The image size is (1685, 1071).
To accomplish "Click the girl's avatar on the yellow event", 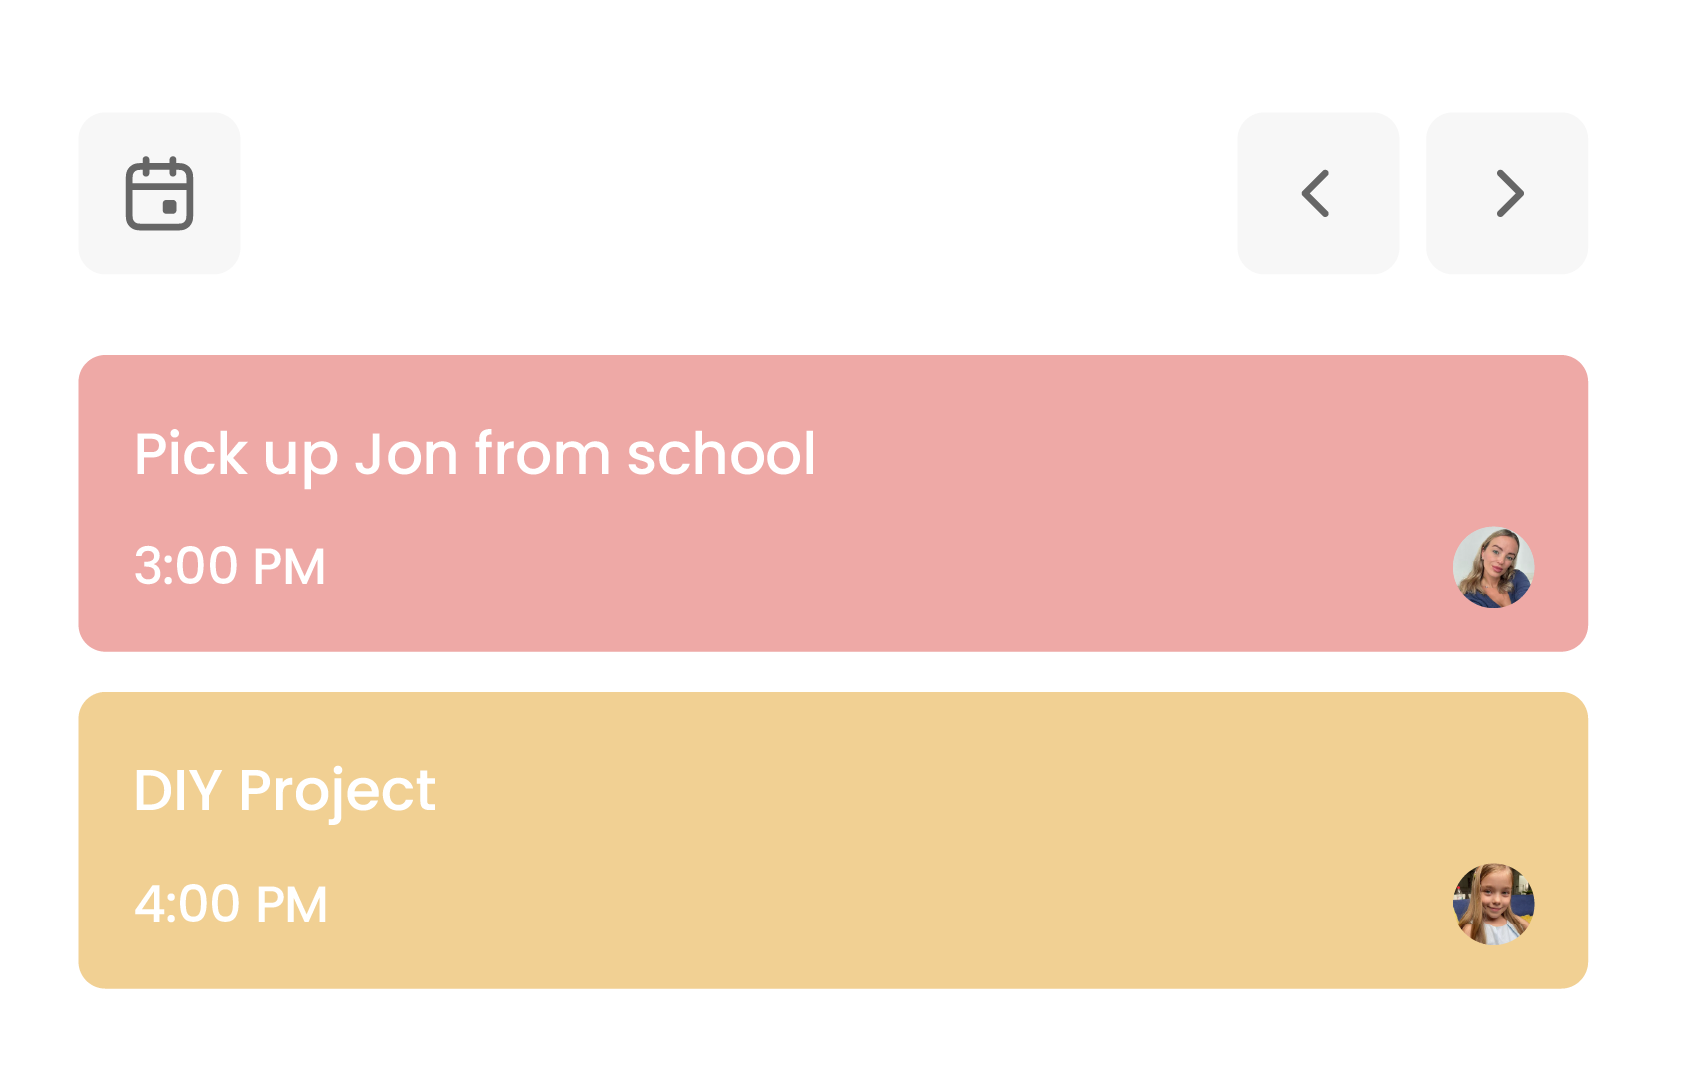I will (x=1493, y=904).
